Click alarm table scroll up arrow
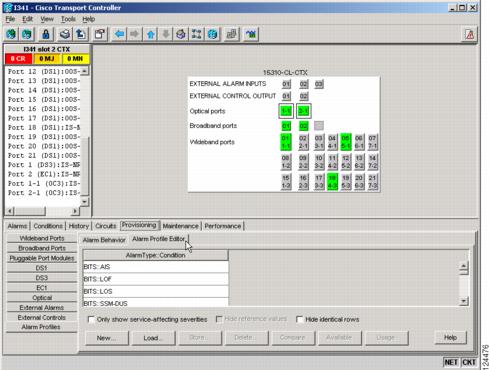The height and width of the screenshot is (370, 489). [464, 266]
